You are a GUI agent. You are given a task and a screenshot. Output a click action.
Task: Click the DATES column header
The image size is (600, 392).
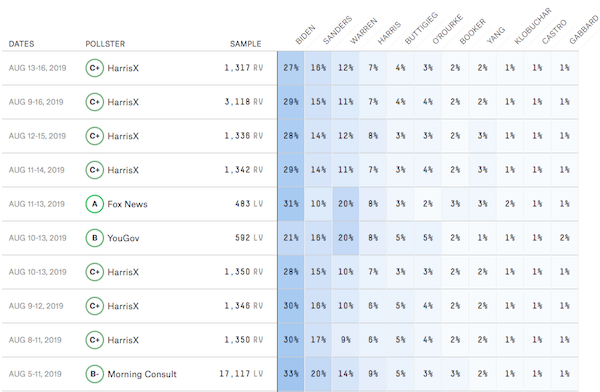point(21,44)
